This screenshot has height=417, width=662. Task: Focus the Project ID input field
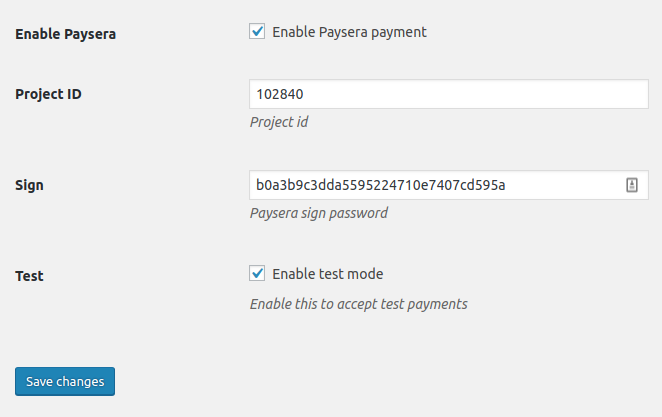click(x=450, y=95)
